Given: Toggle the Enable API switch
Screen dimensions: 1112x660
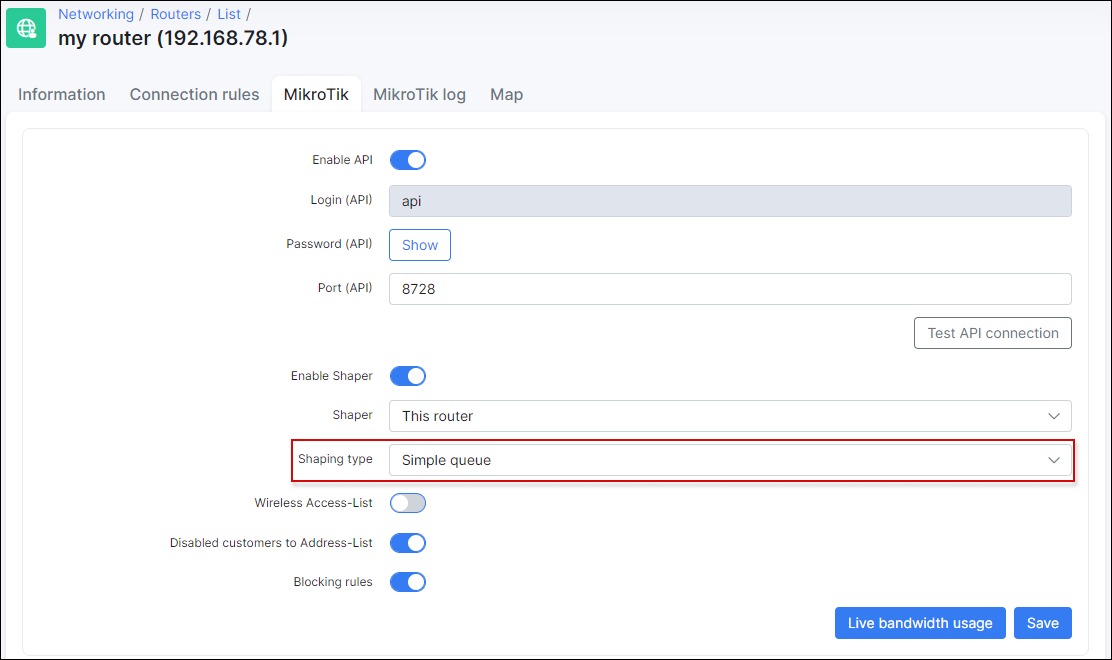Looking at the screenshot, I should pos(408,160).
